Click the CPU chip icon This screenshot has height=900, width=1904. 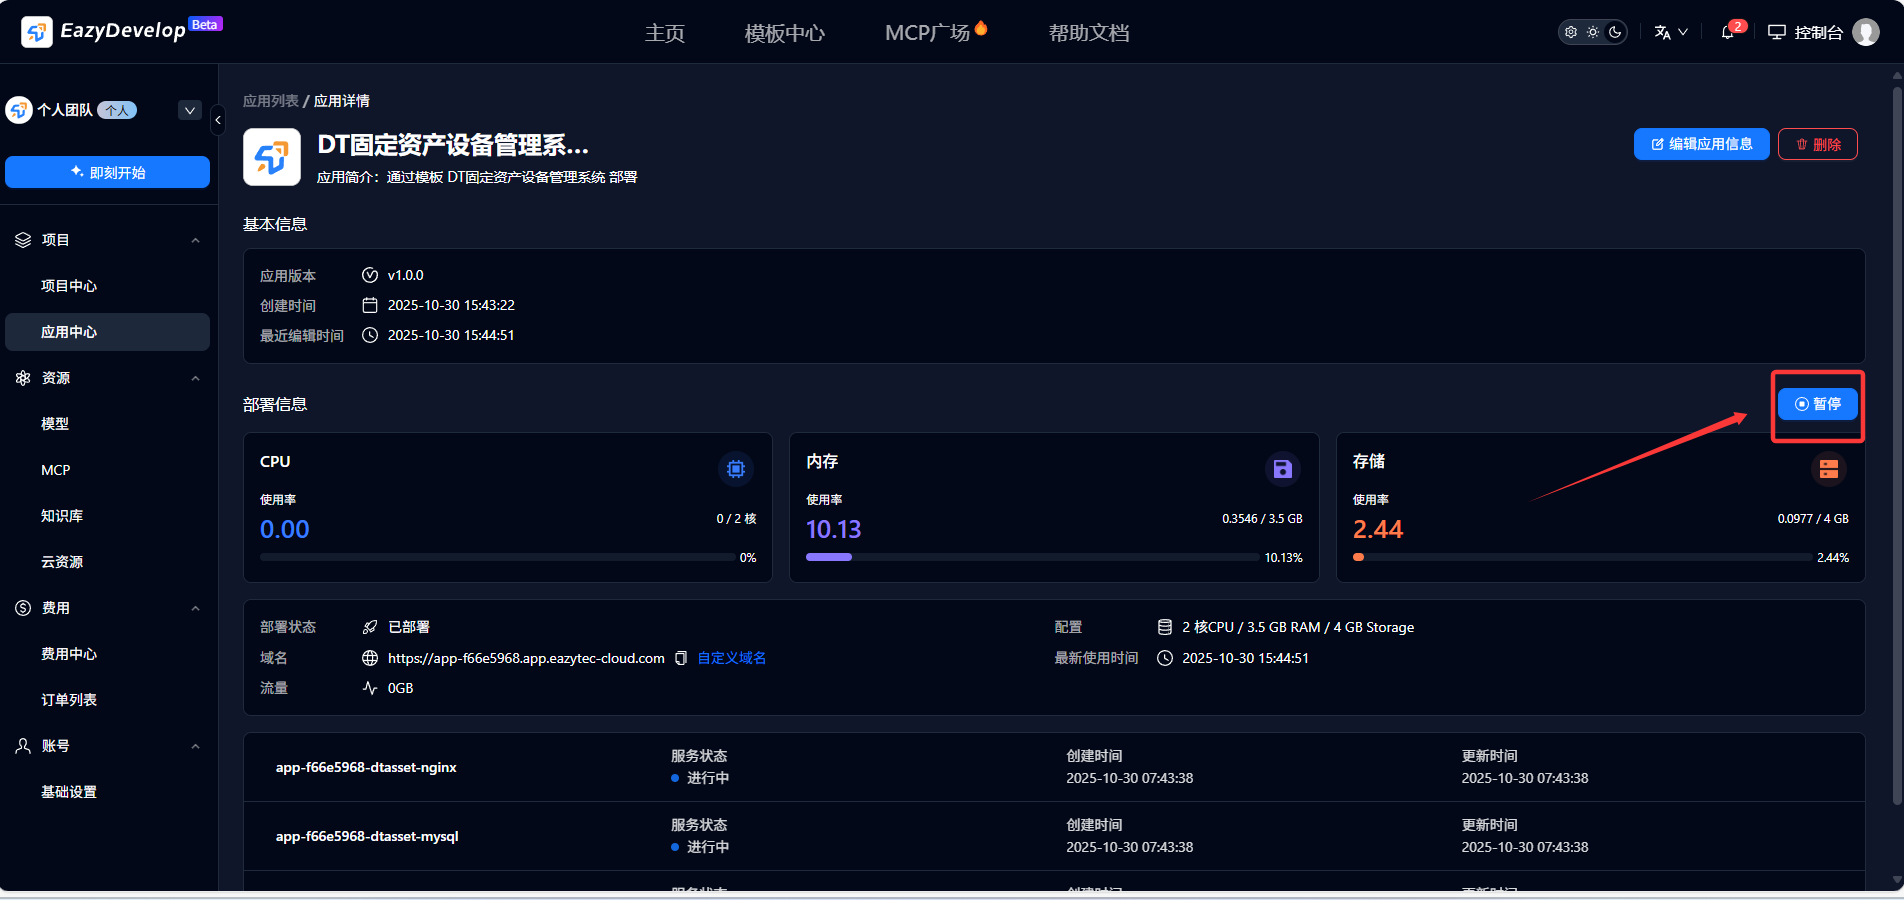click(736, 469)
